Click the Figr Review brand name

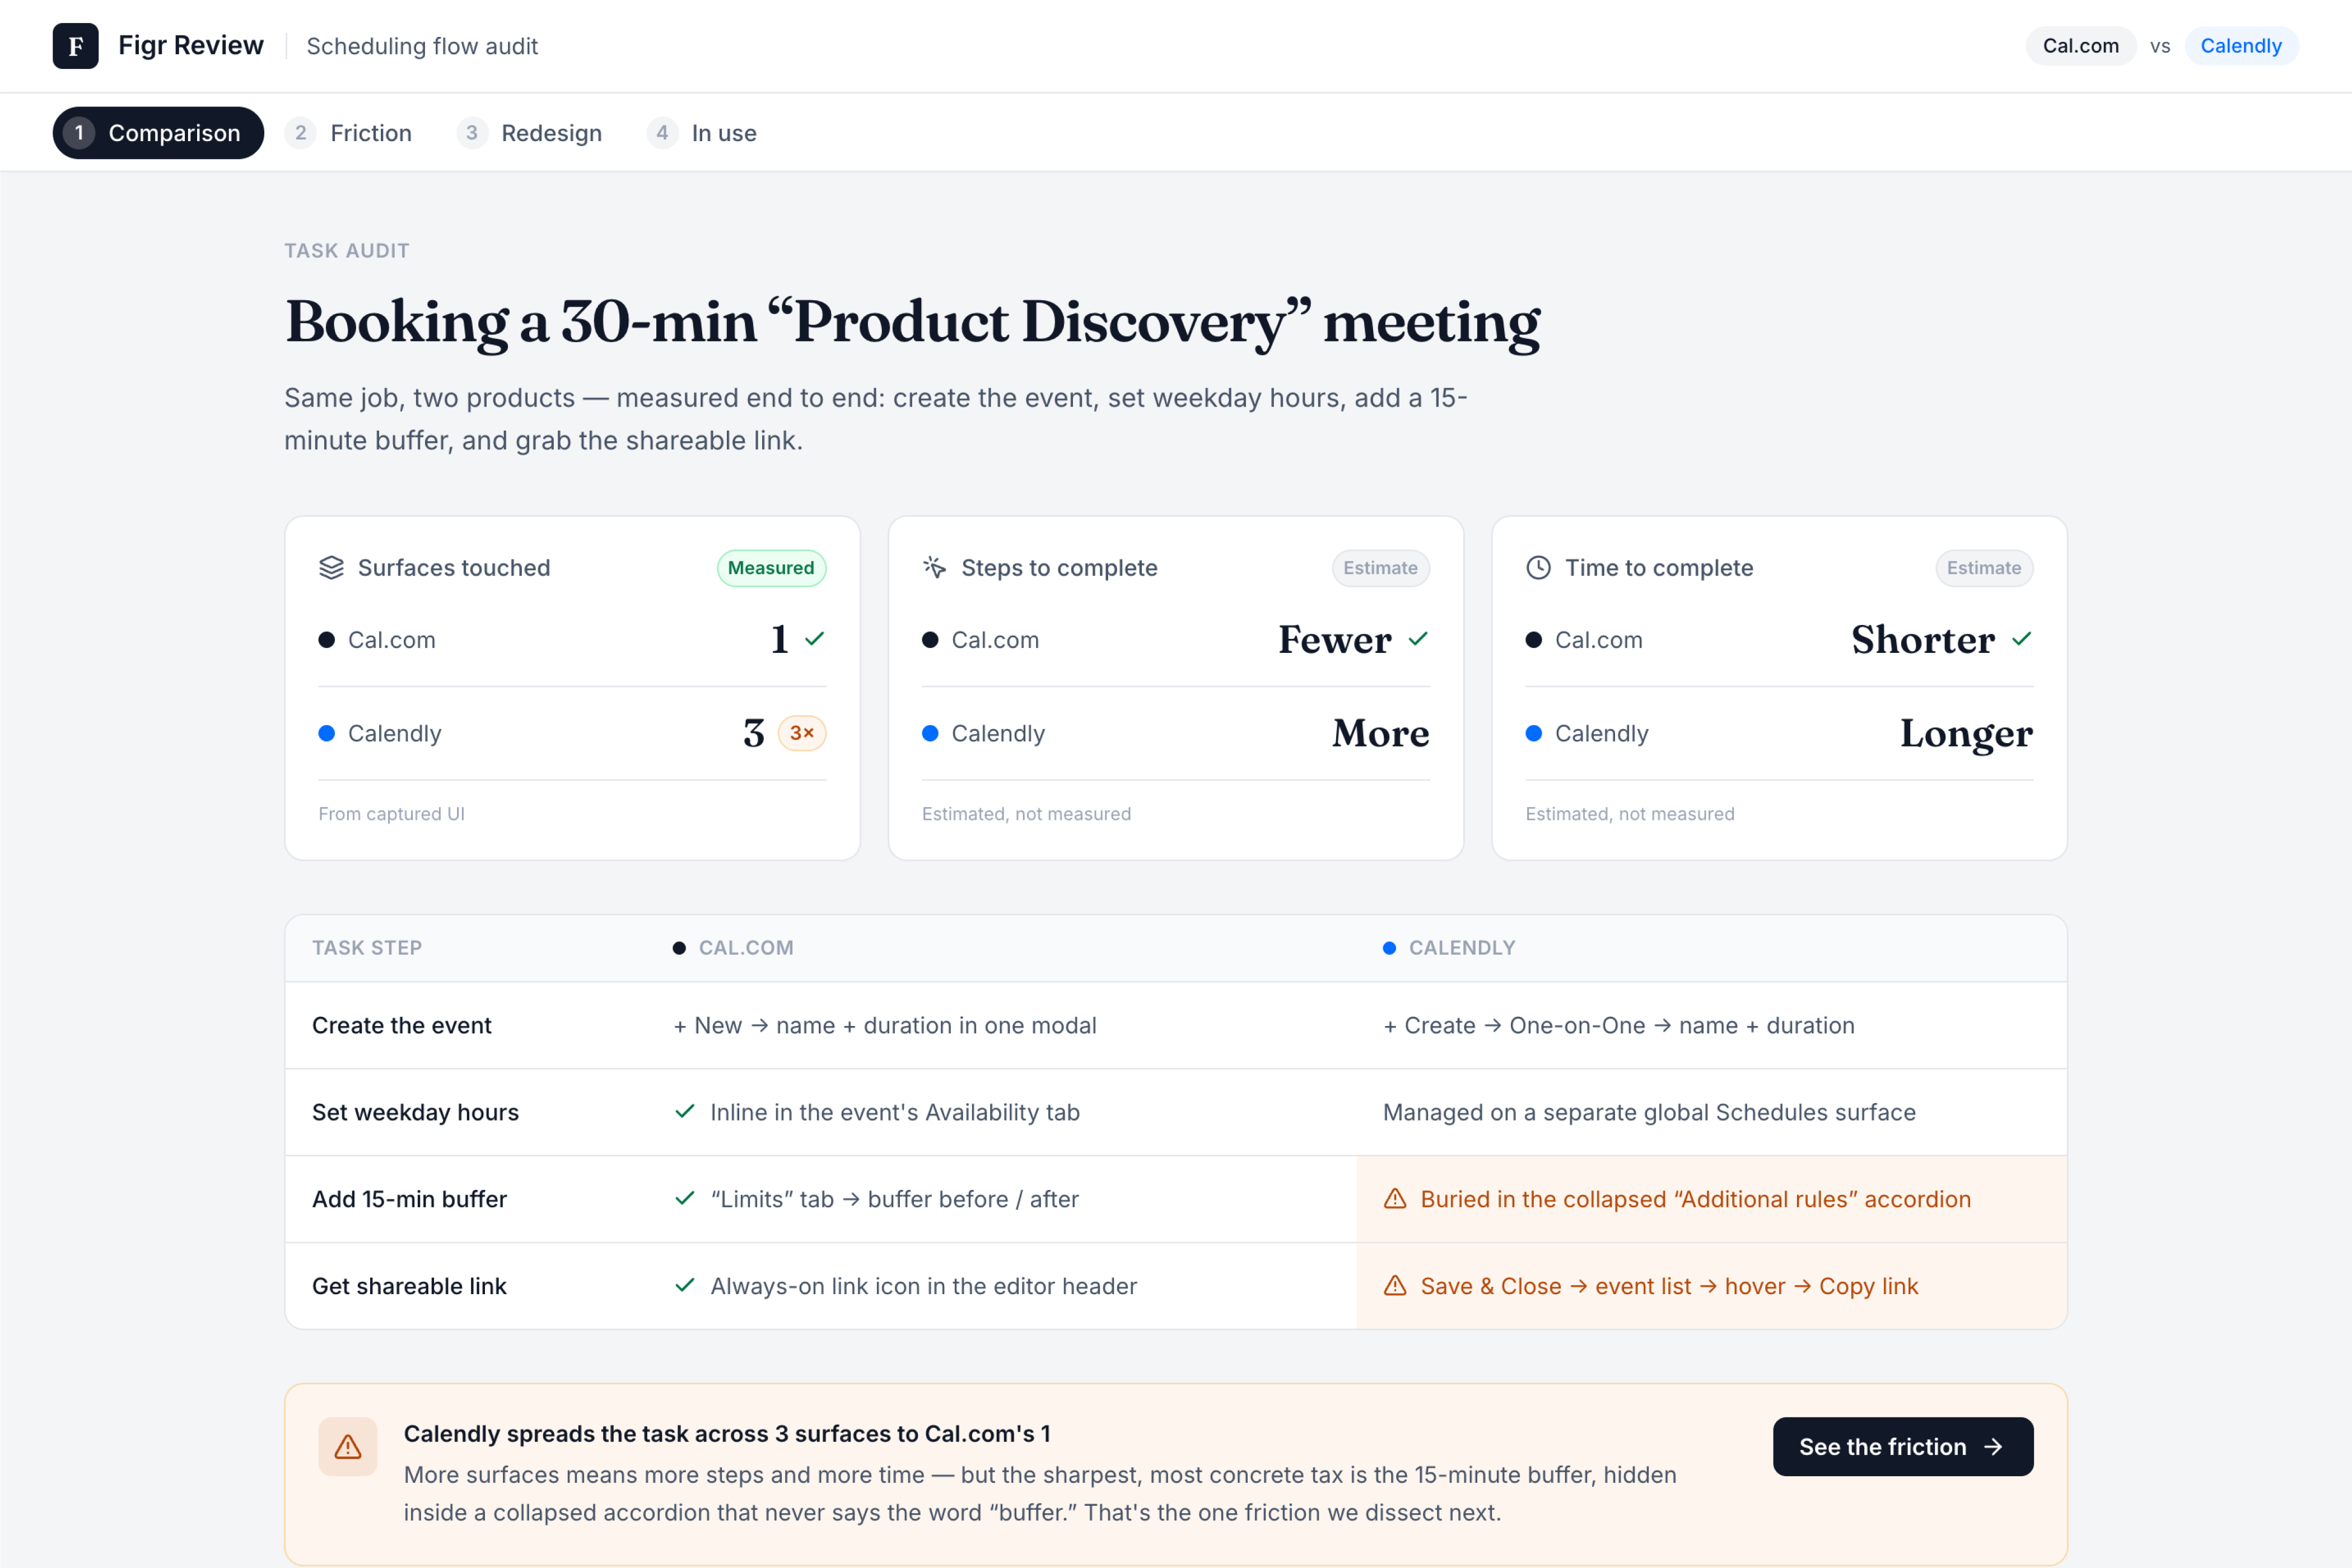coord(191,46)
